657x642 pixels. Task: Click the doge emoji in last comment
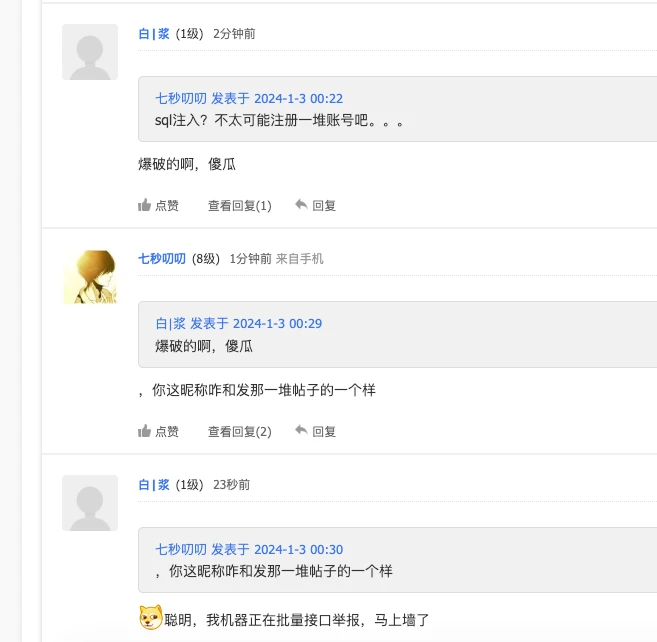[151, 619]
